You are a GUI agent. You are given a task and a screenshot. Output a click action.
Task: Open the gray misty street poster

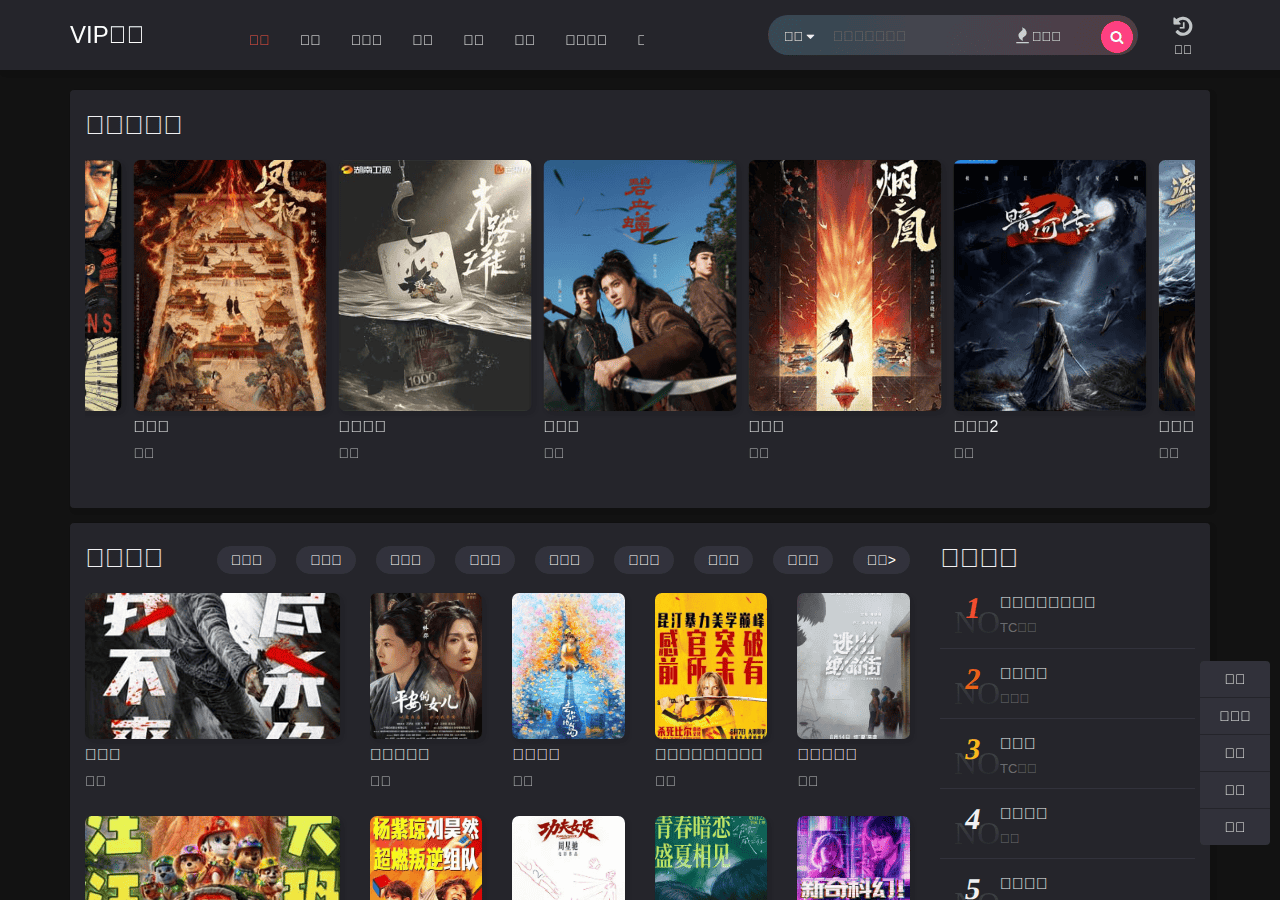pos(853,666)
